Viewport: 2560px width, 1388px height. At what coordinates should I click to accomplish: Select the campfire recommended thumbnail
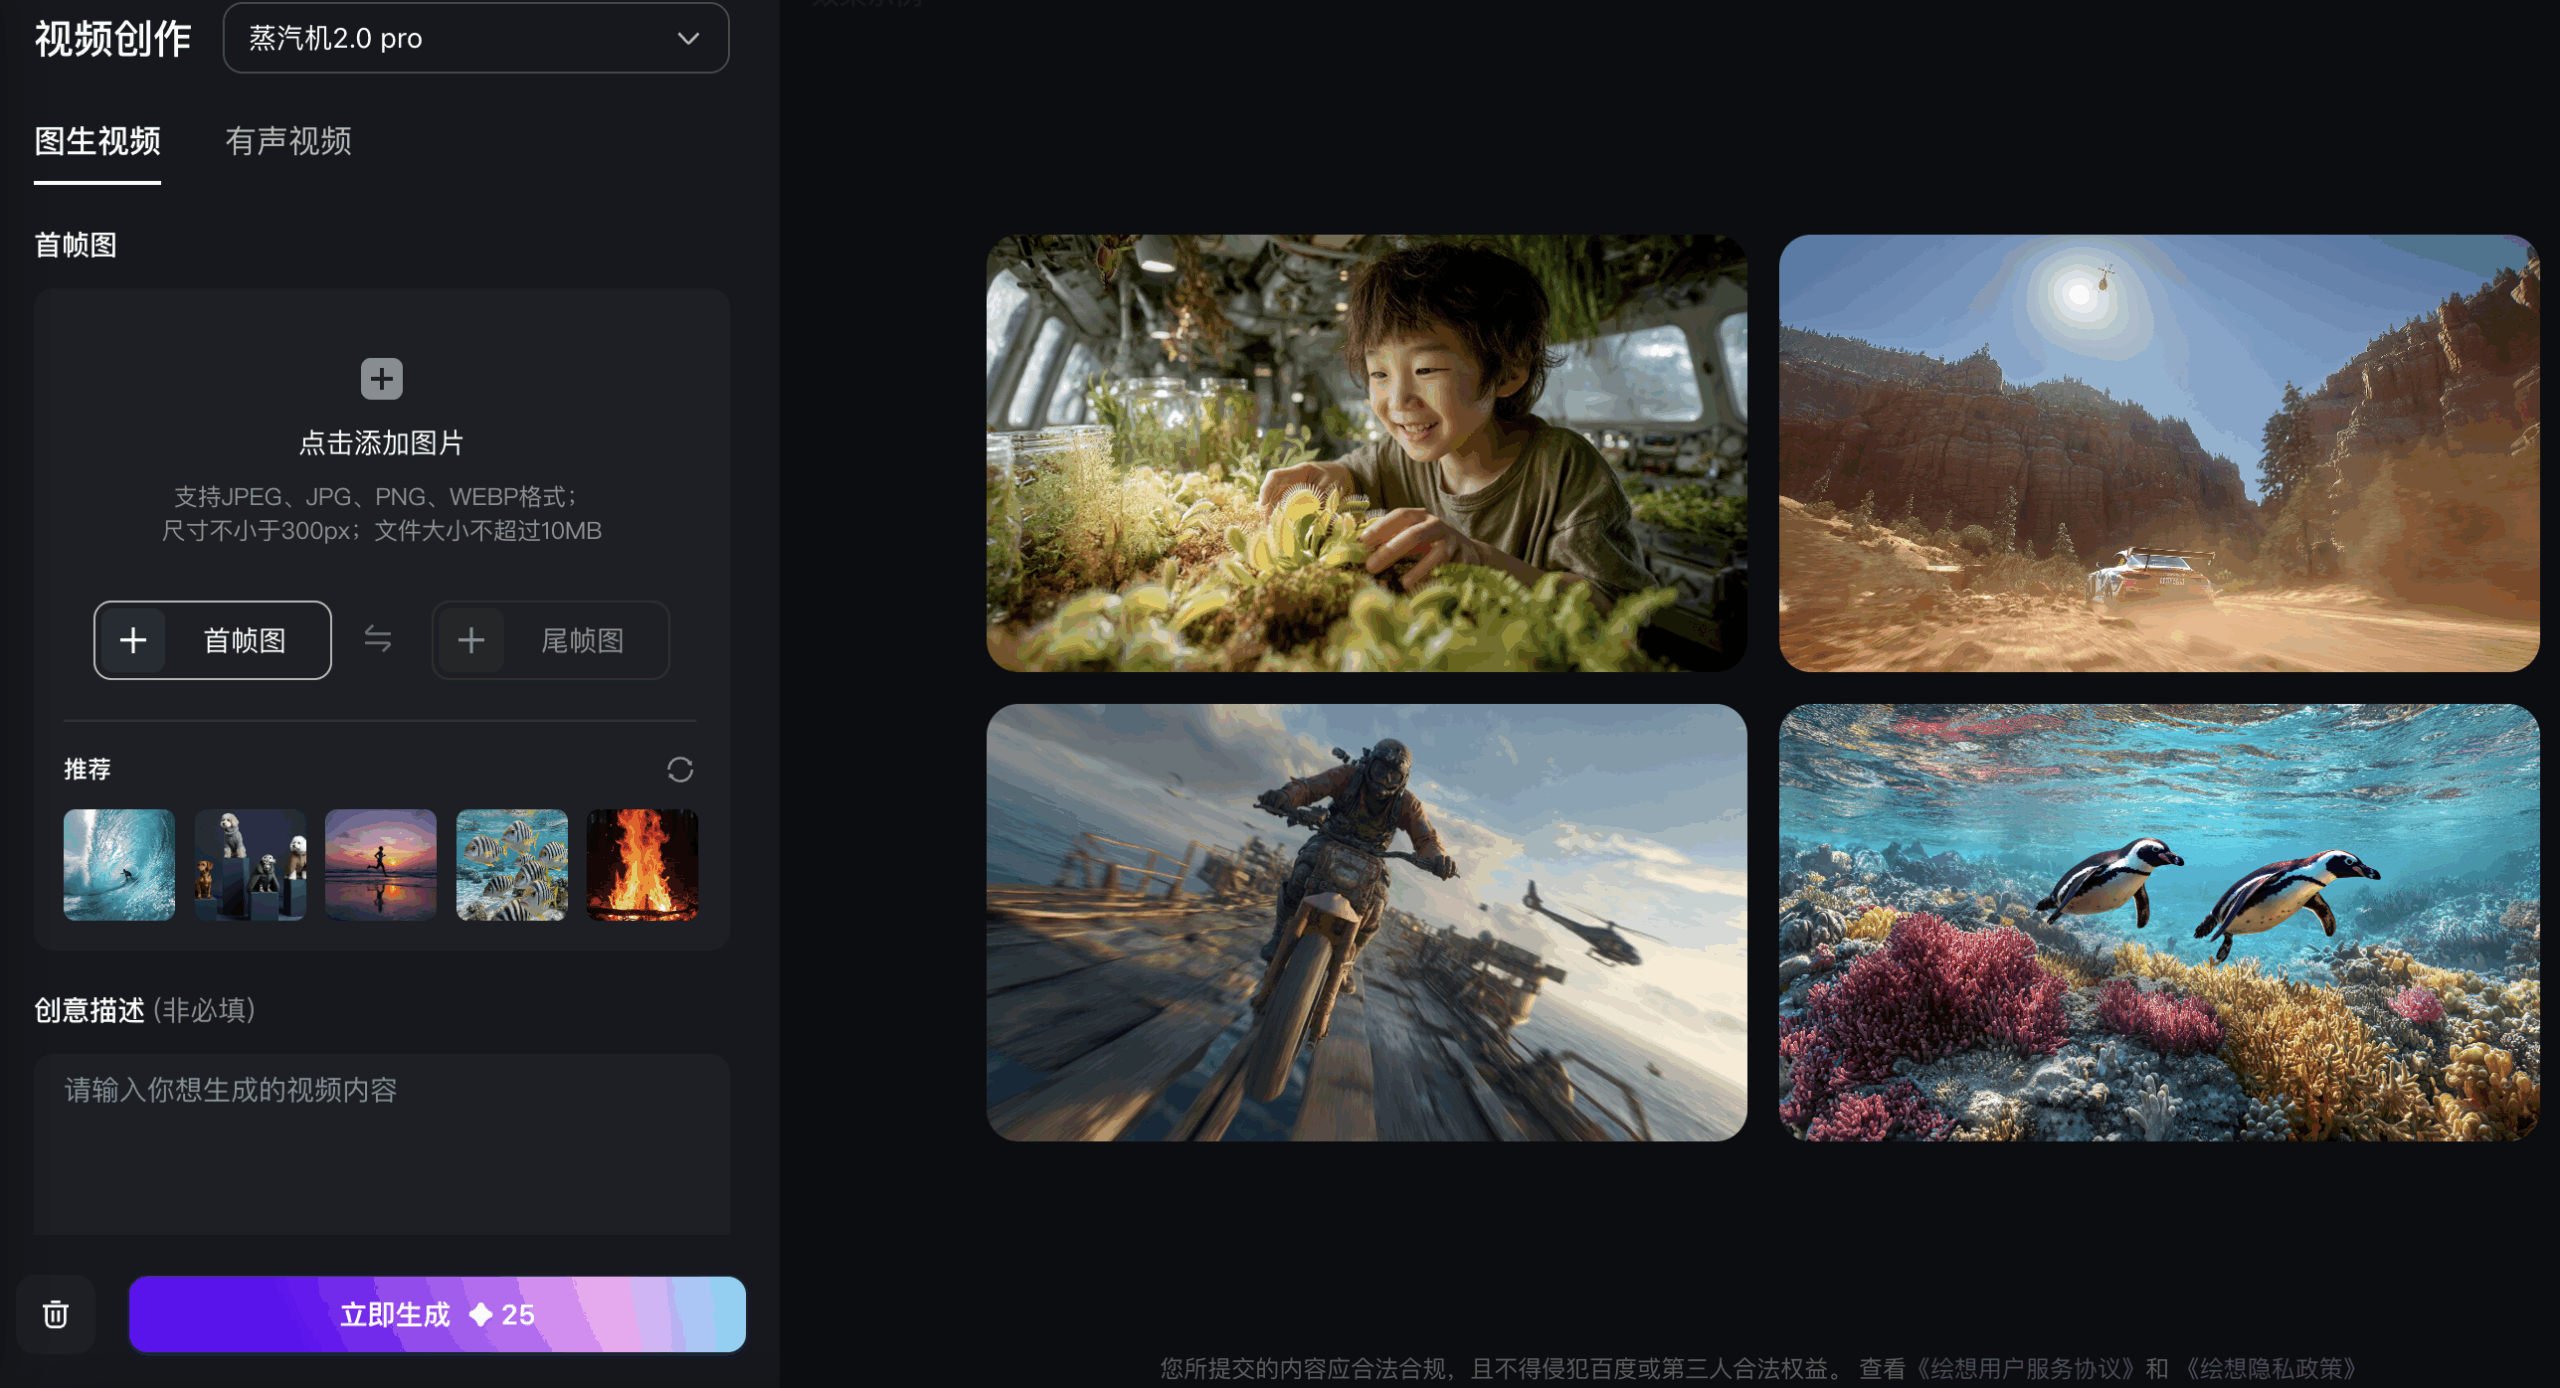(642, 865)
